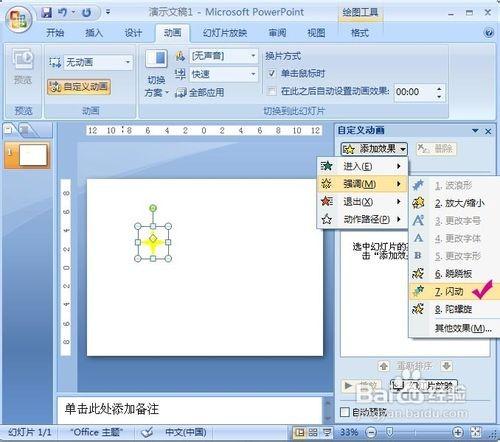Screen dimensions: 500x442
Task: Switch to the 插入 ribbon tab
Action: pos(94,33)
